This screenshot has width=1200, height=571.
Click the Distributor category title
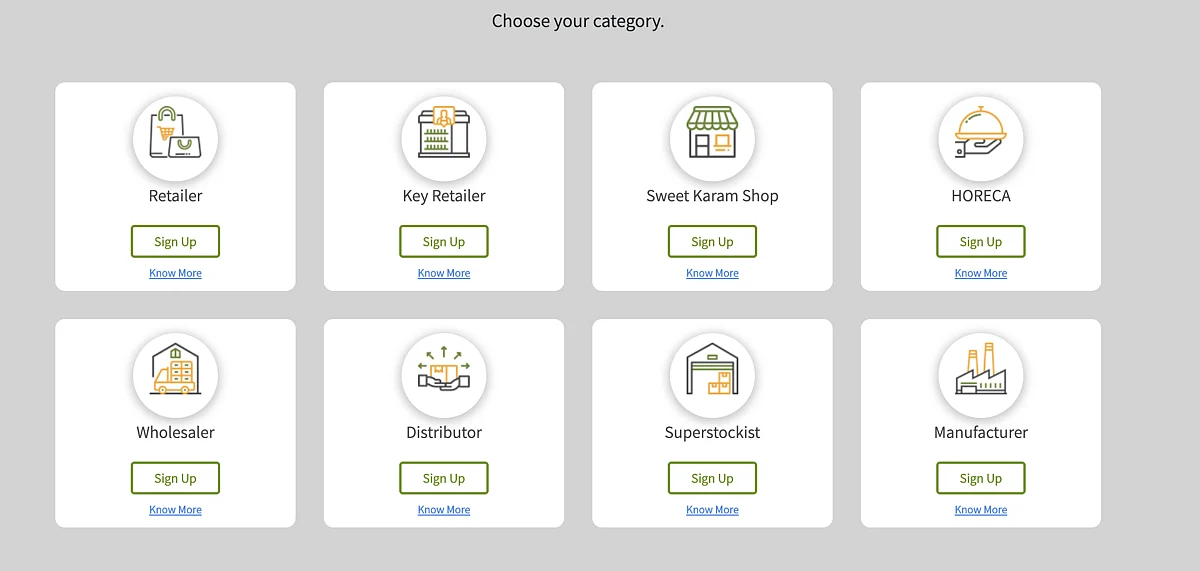pos(444,433)
